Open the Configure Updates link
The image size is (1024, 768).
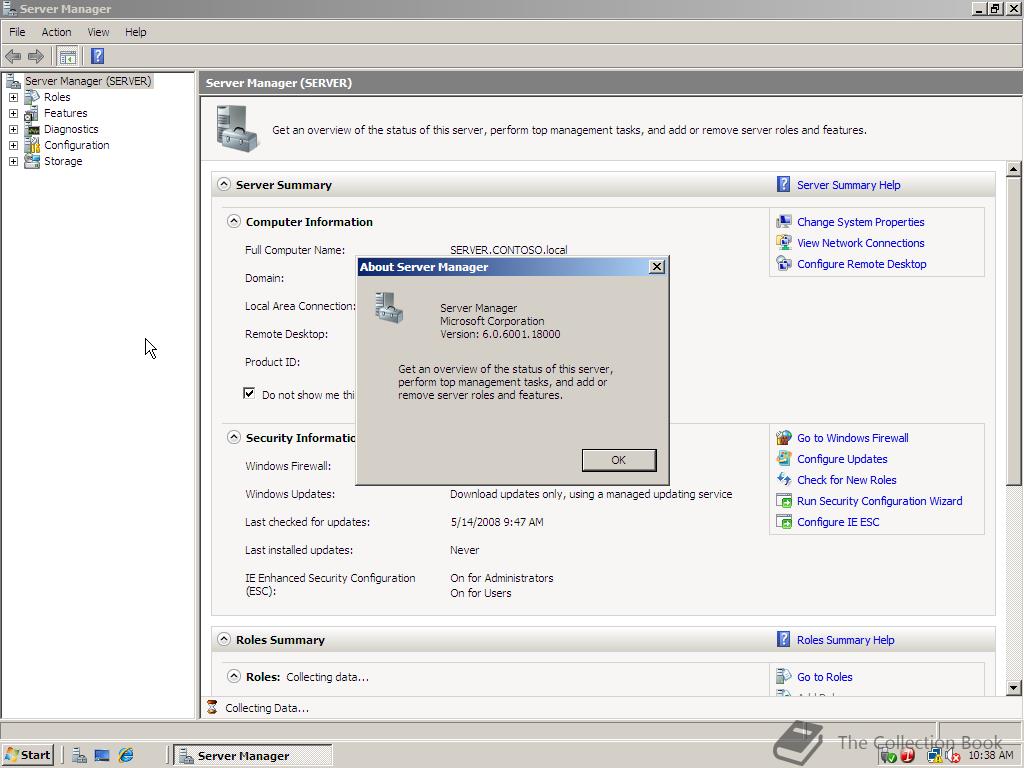click(842, 459)
